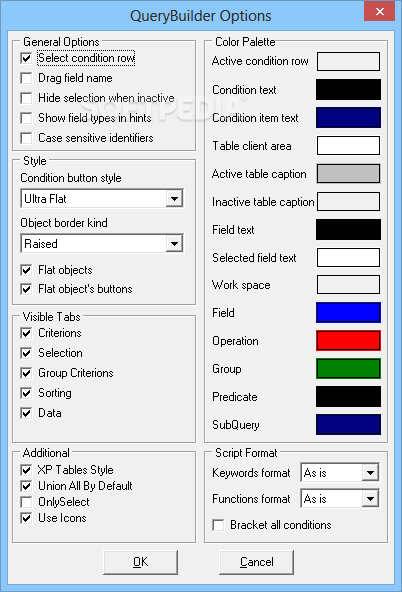Pick Active condition row color
This screenshot has width=402, height=592.
pyautogui.click(x=348, y=62)
